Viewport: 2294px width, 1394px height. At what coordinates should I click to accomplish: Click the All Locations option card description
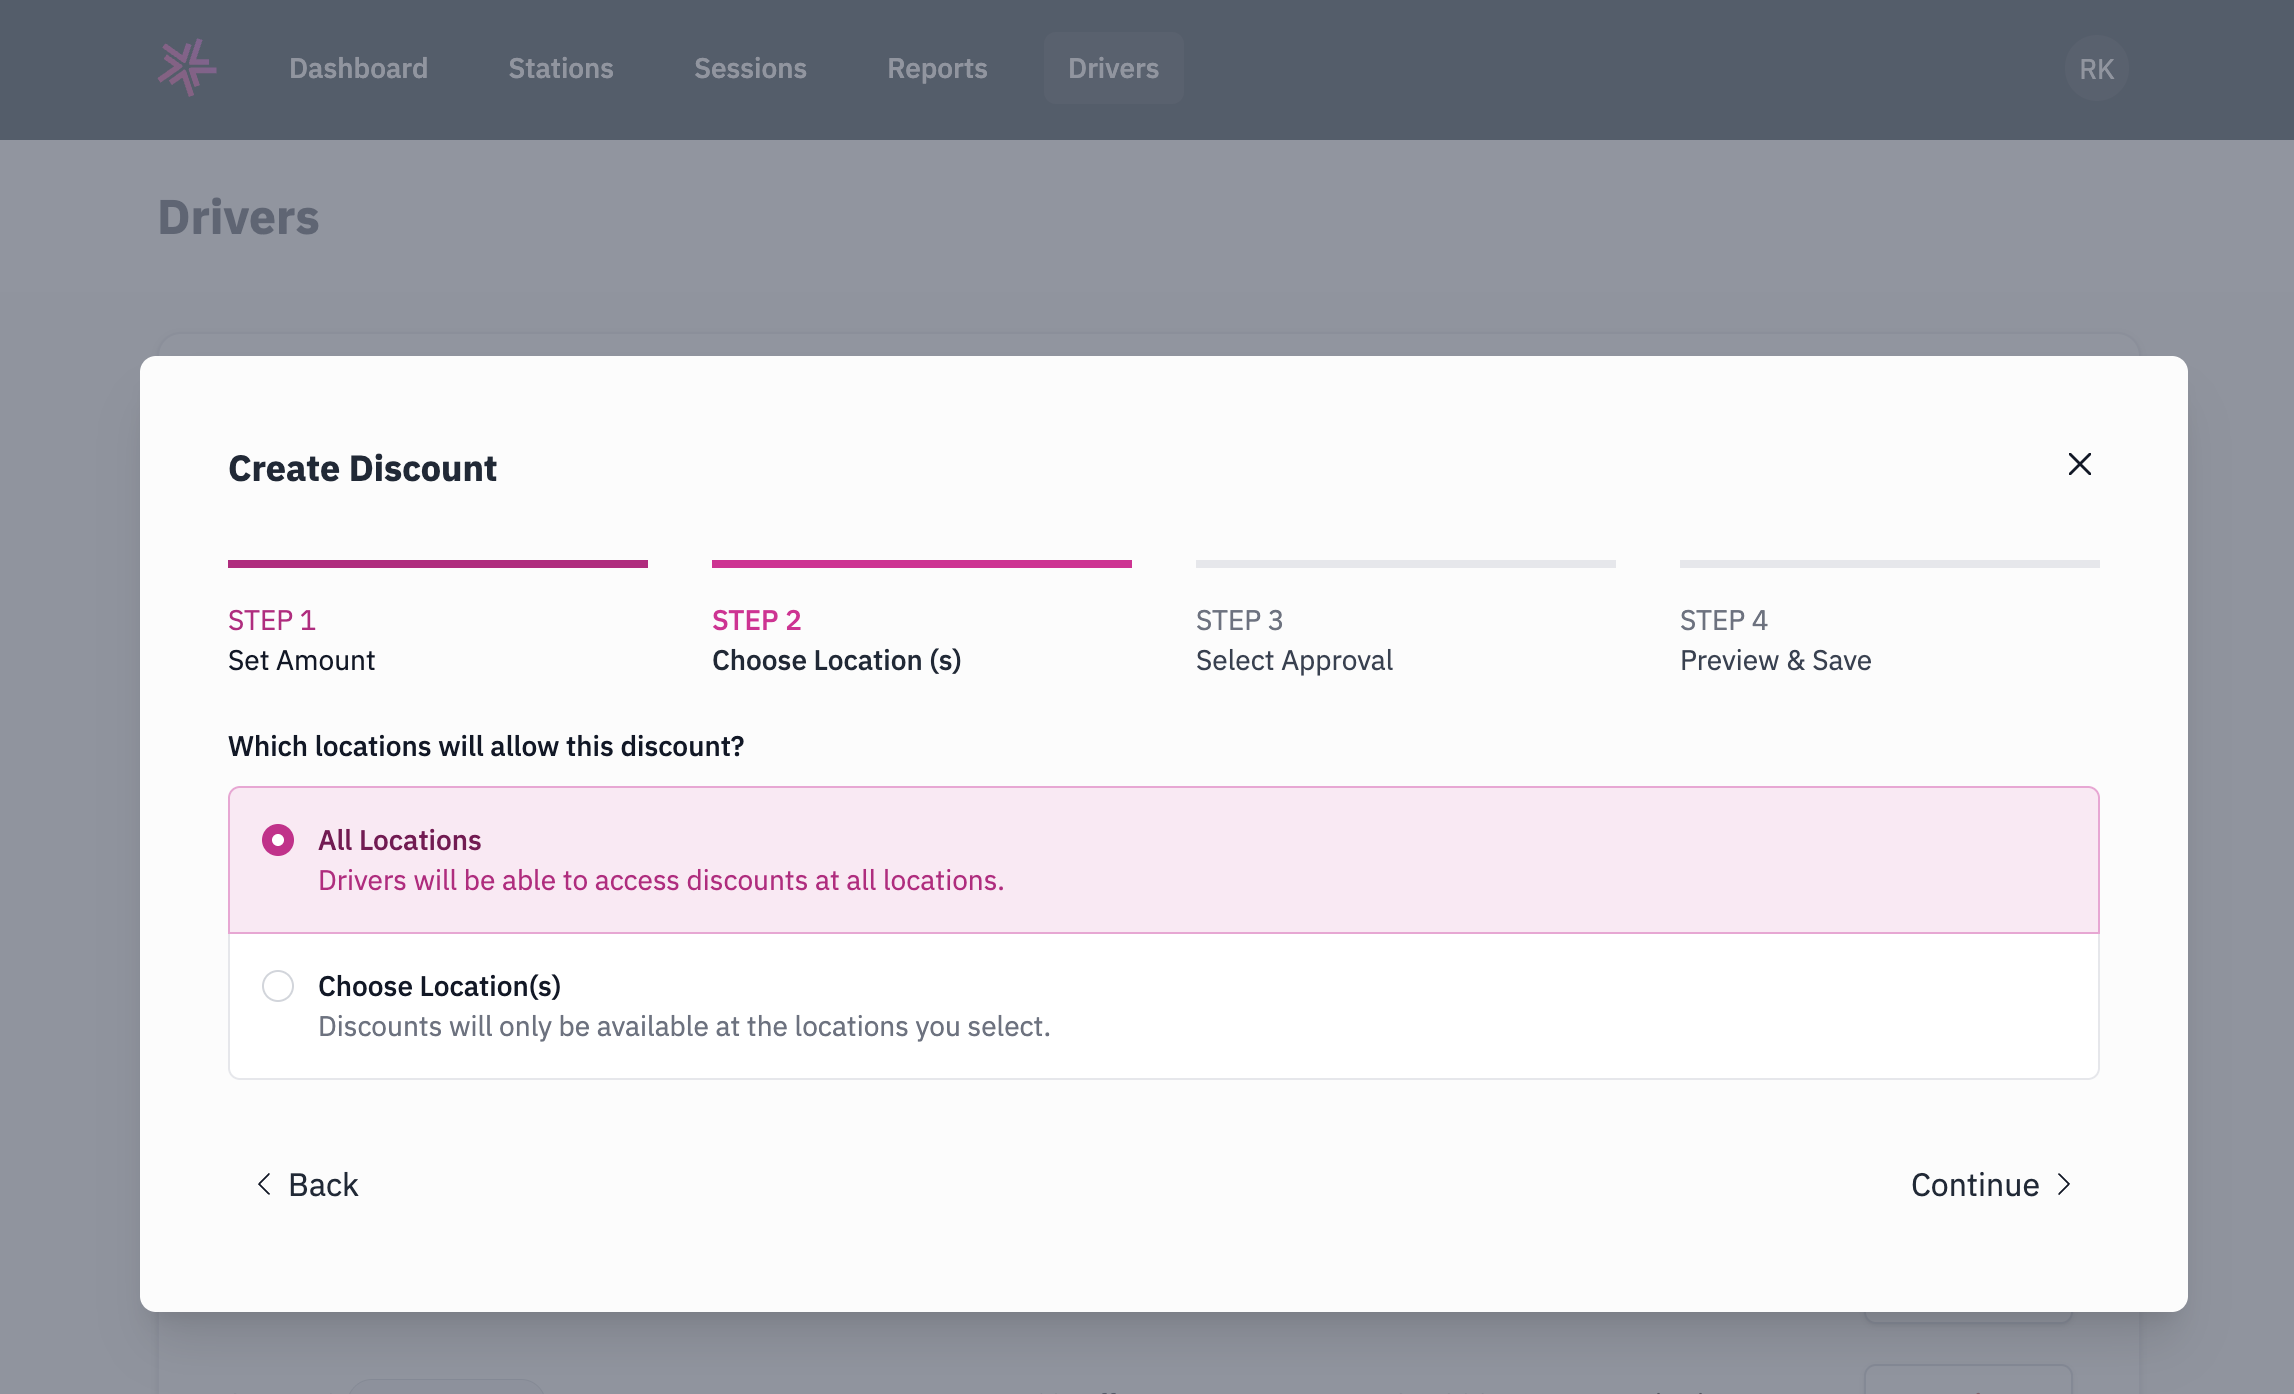point(661,880)
